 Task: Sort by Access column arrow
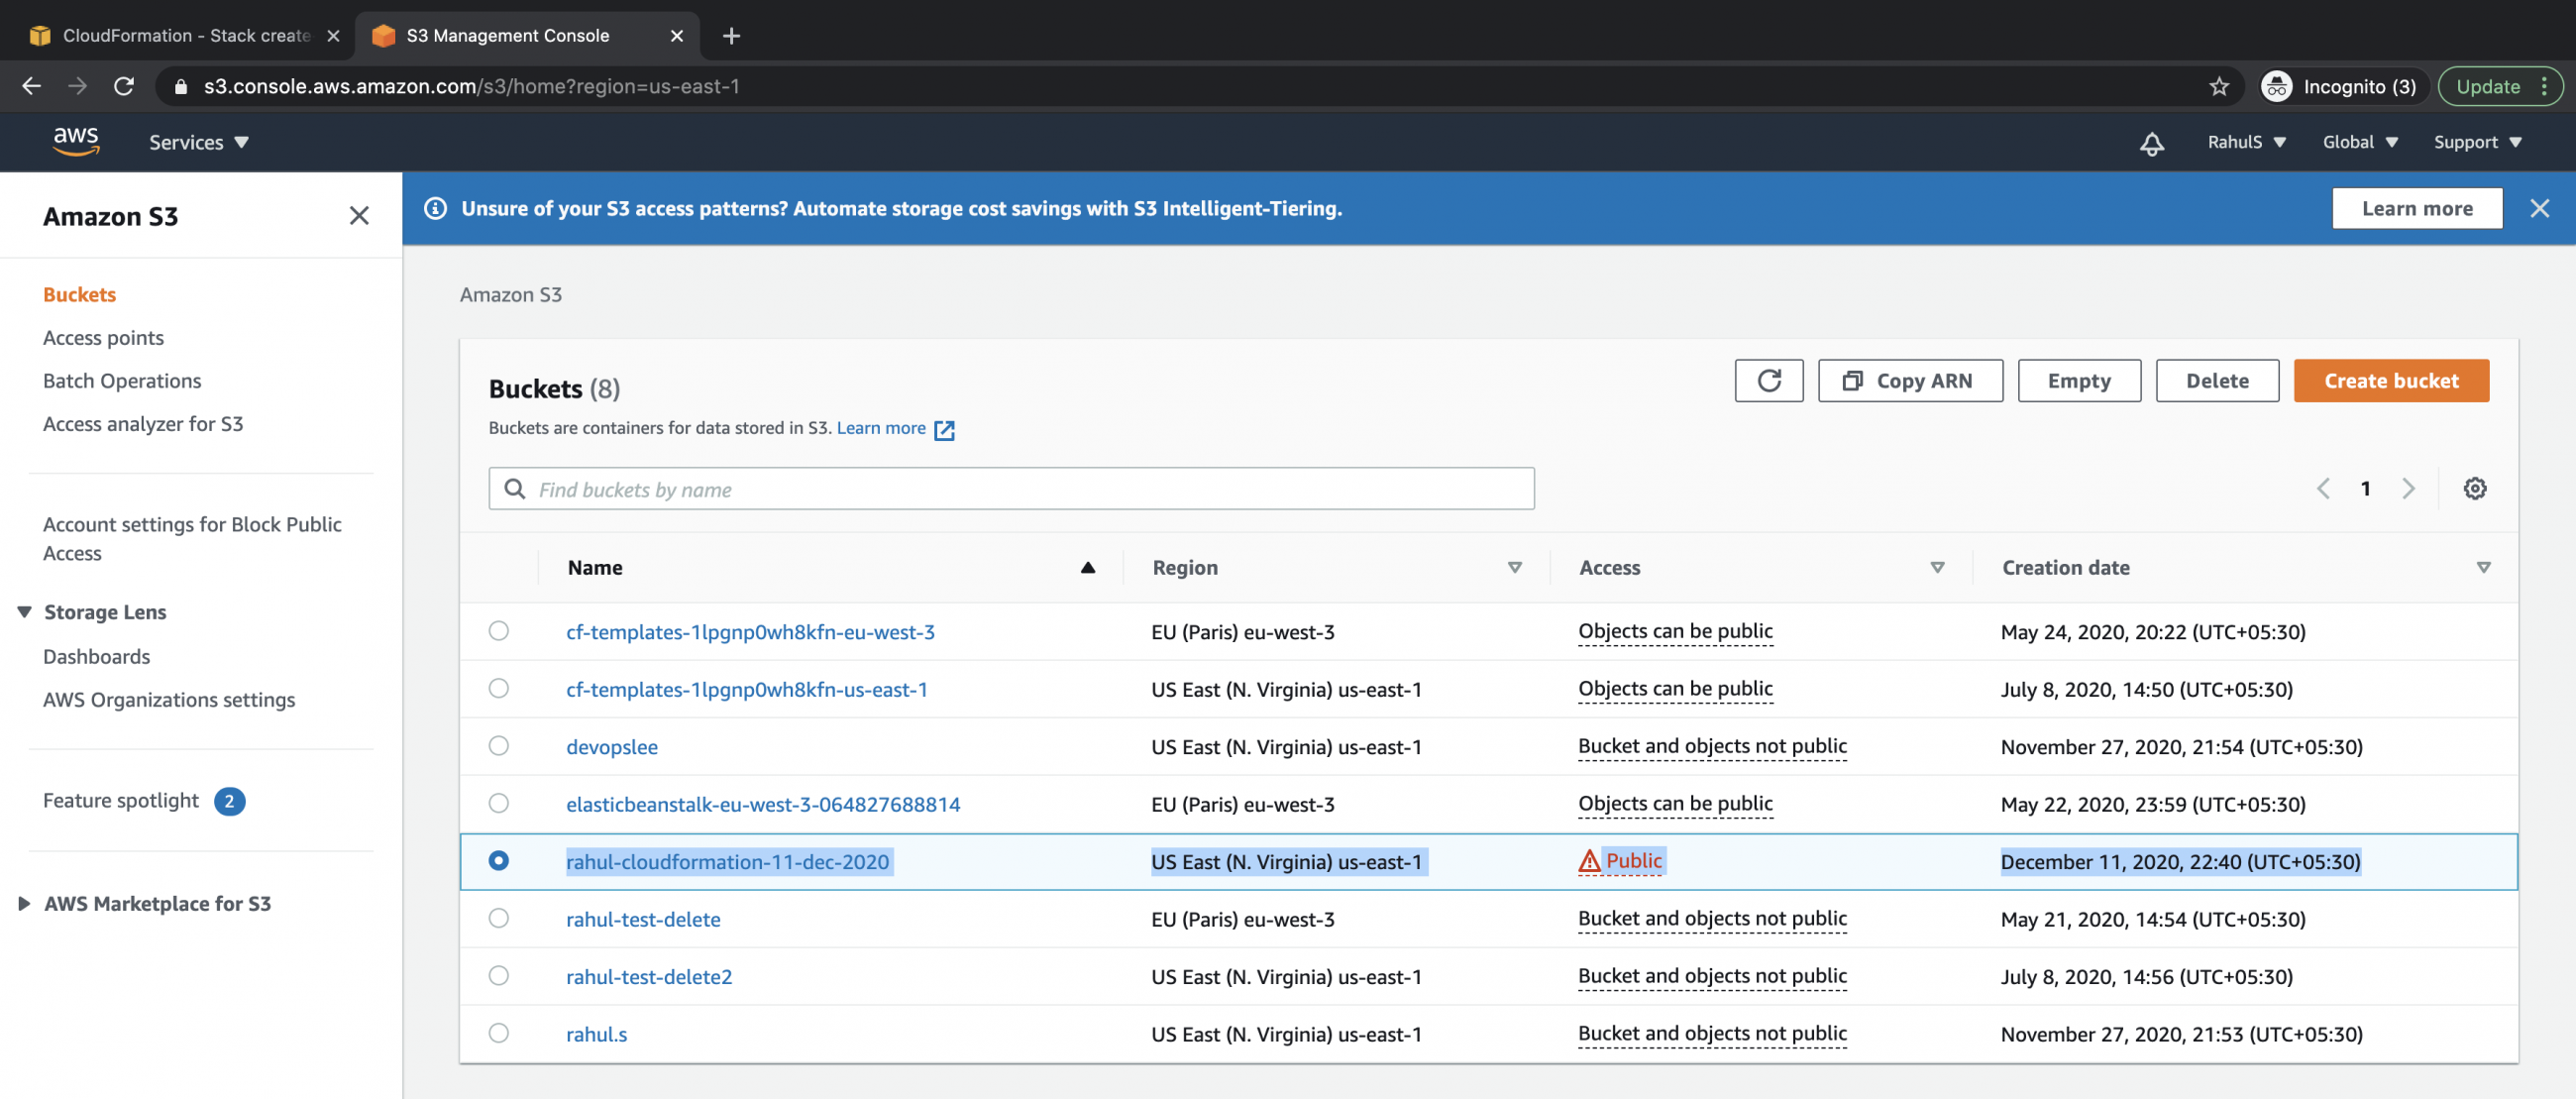(x=1937, y=568)
